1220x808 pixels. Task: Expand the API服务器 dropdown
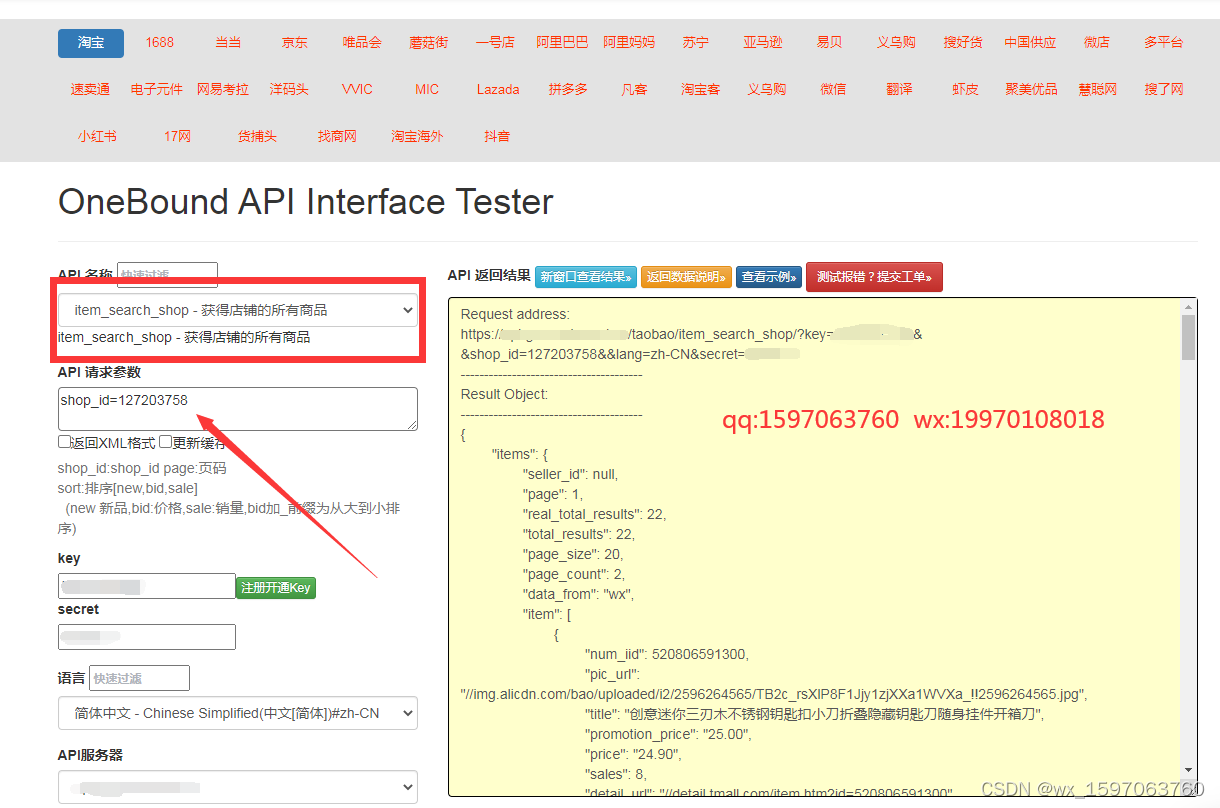[238, 787]
